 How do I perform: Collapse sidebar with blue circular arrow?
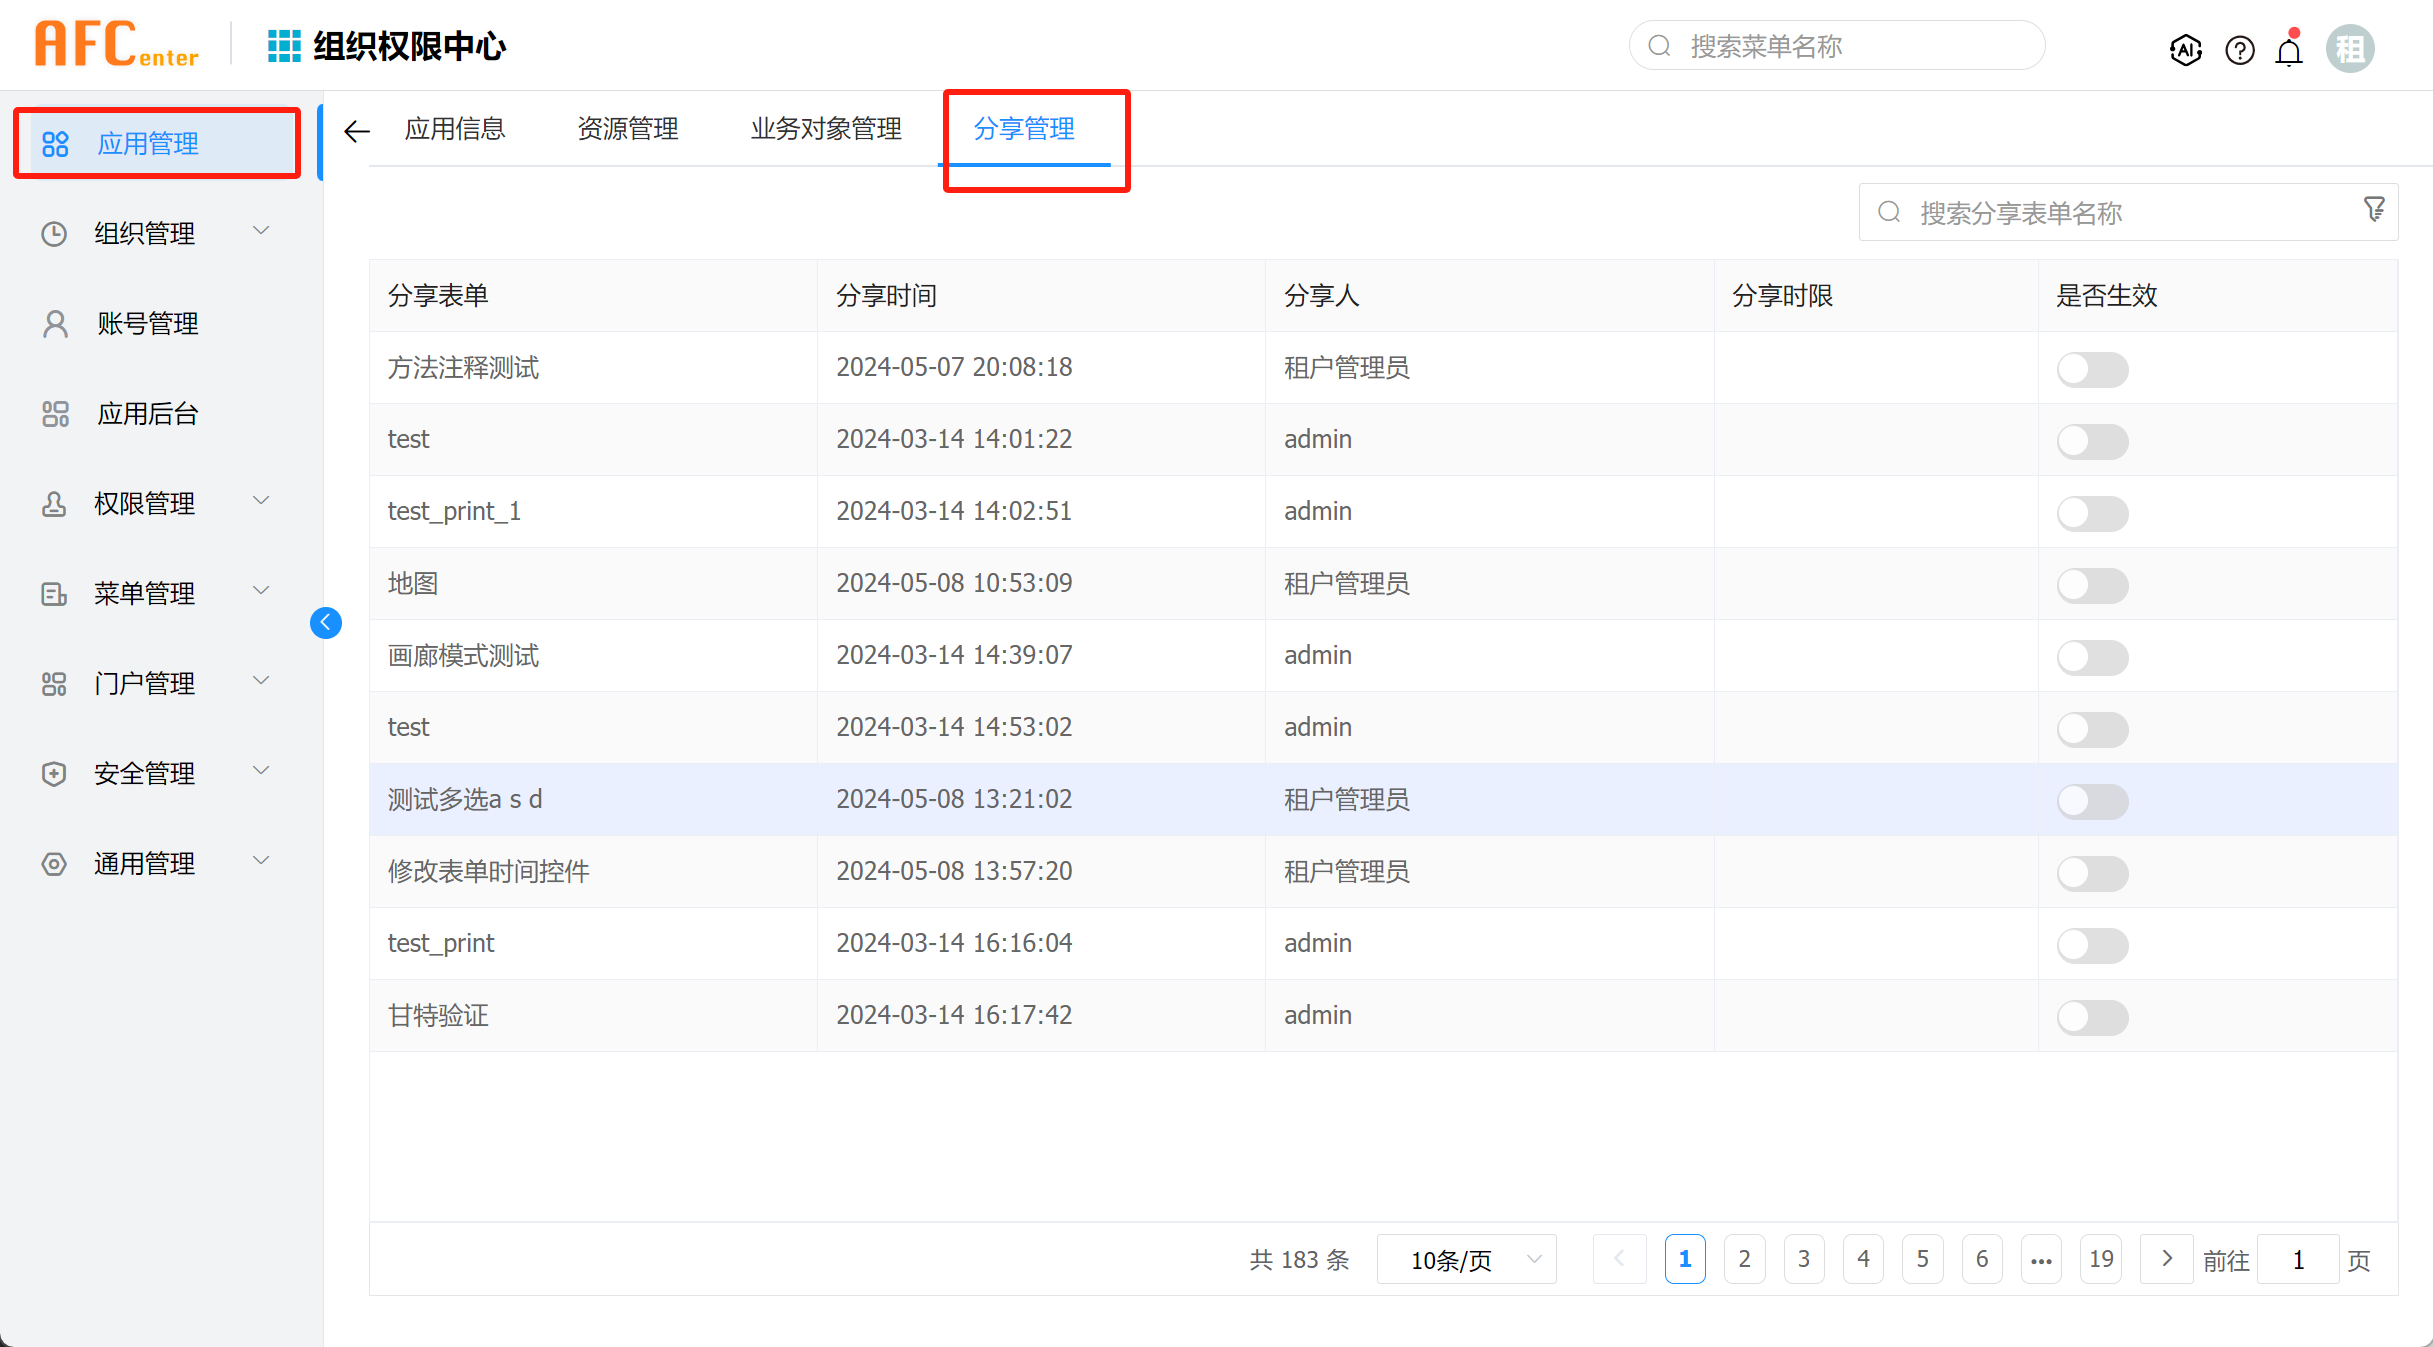[x=326, y=623]
